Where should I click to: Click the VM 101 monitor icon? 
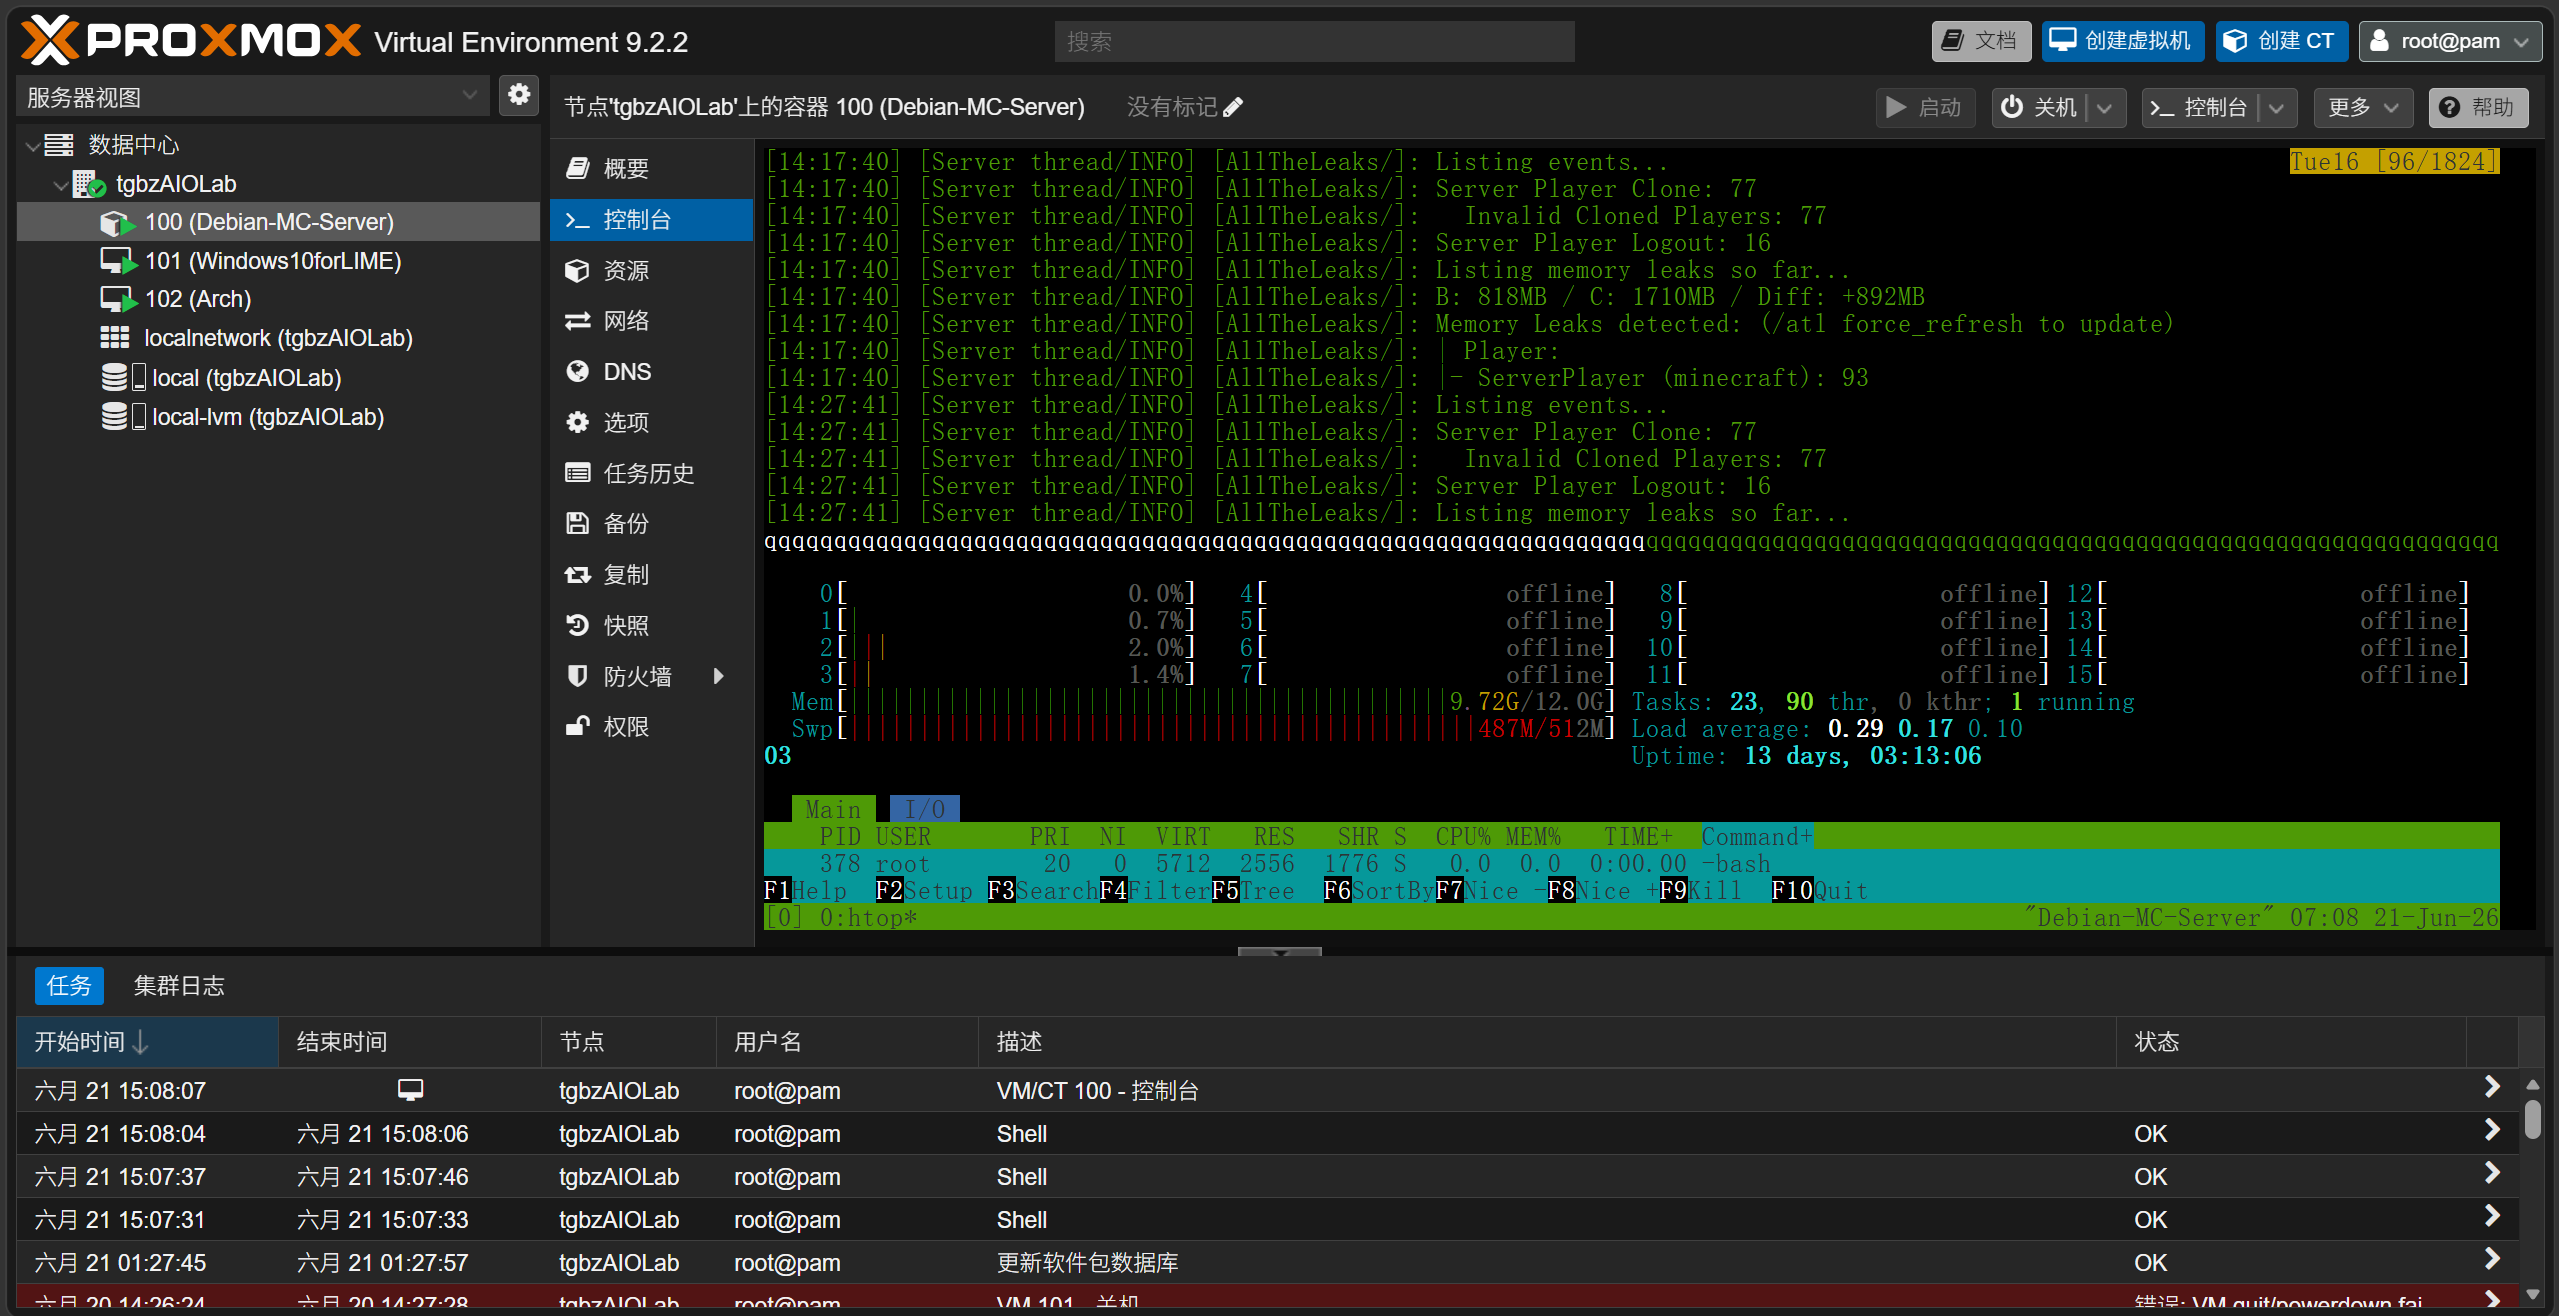118,261
